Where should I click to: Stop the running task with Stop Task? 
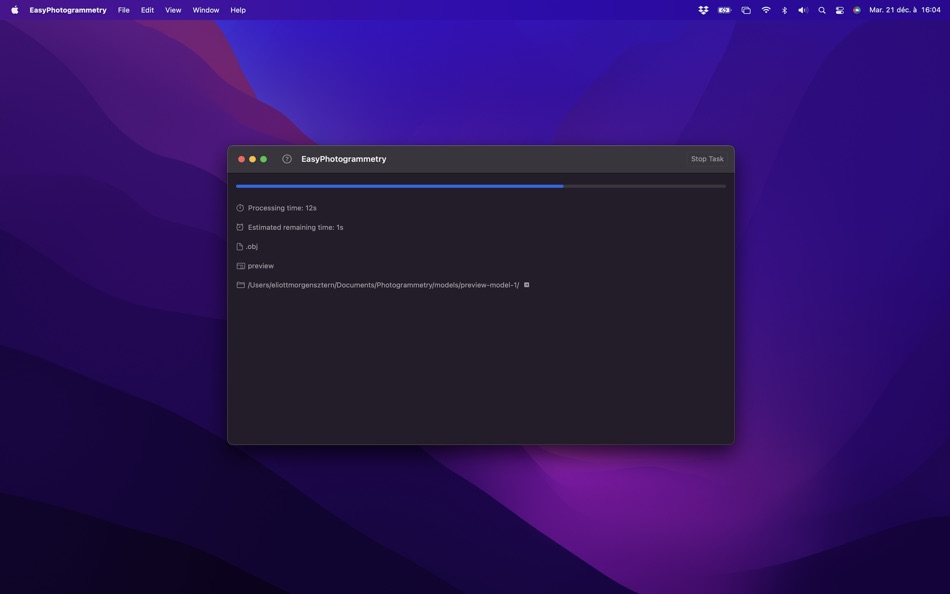click(x=707, y=159)
